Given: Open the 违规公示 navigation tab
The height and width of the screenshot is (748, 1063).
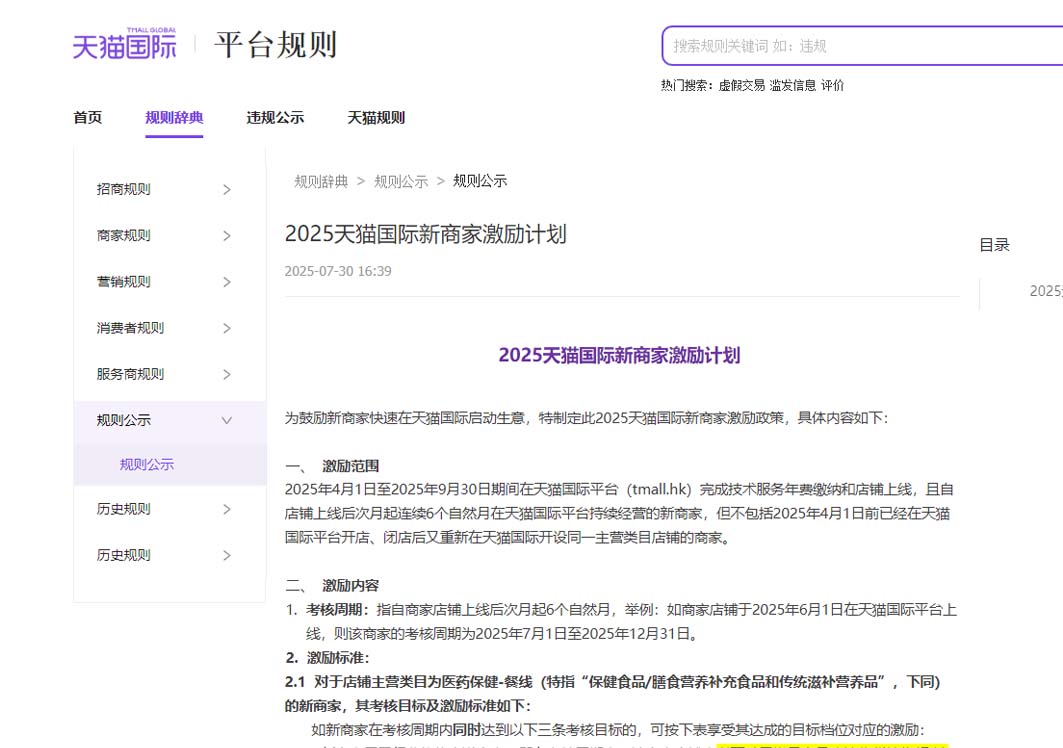Looking at the screenshot, I should tap(275, 117).
